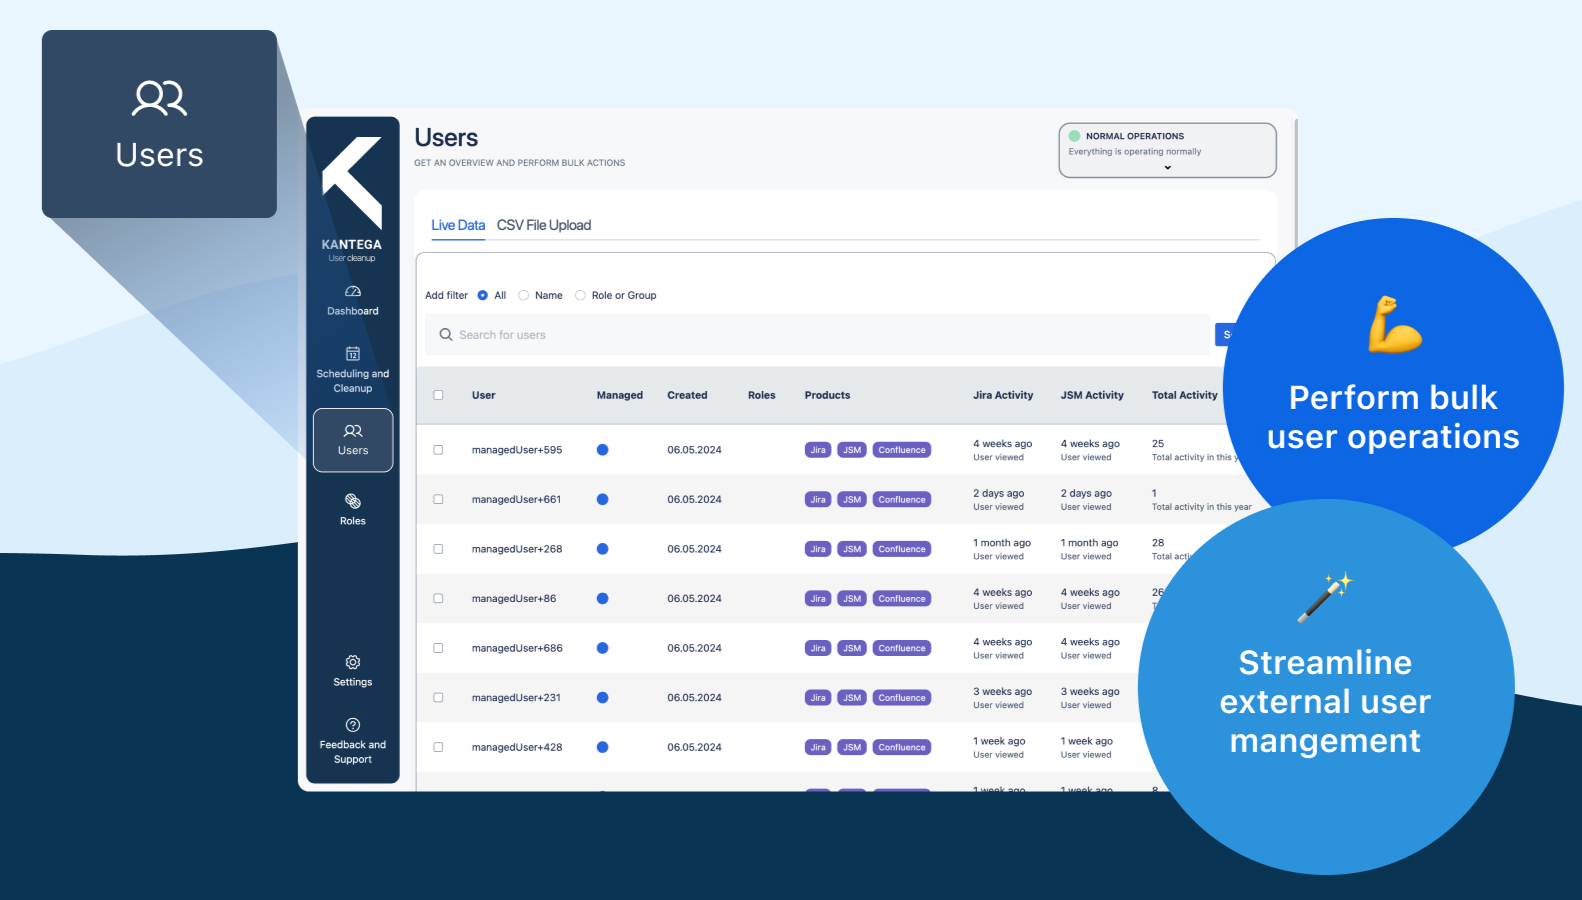This screenshot has width=1582, height=900.
Task: Click Jira badge for managedUser+661
Action: coord(818,500)
